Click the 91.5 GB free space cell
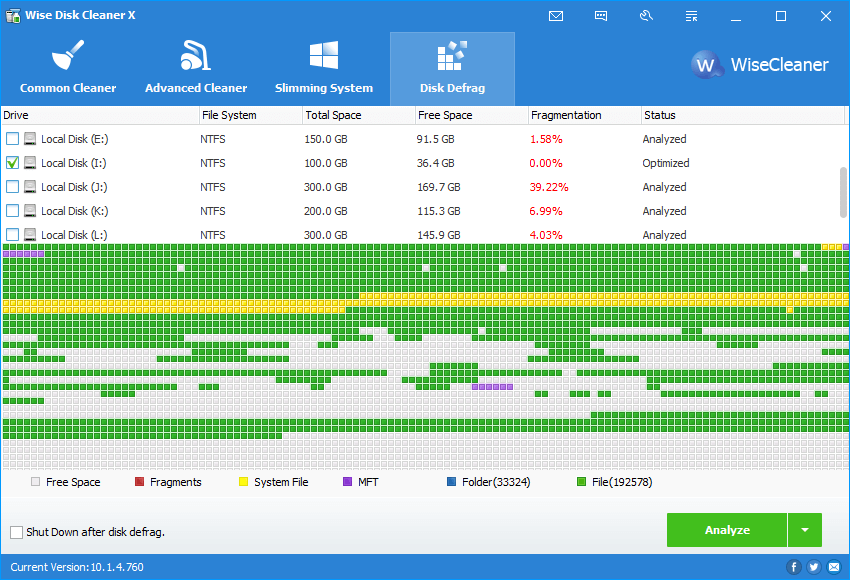The image size is (850, 580). pos(435,139)
